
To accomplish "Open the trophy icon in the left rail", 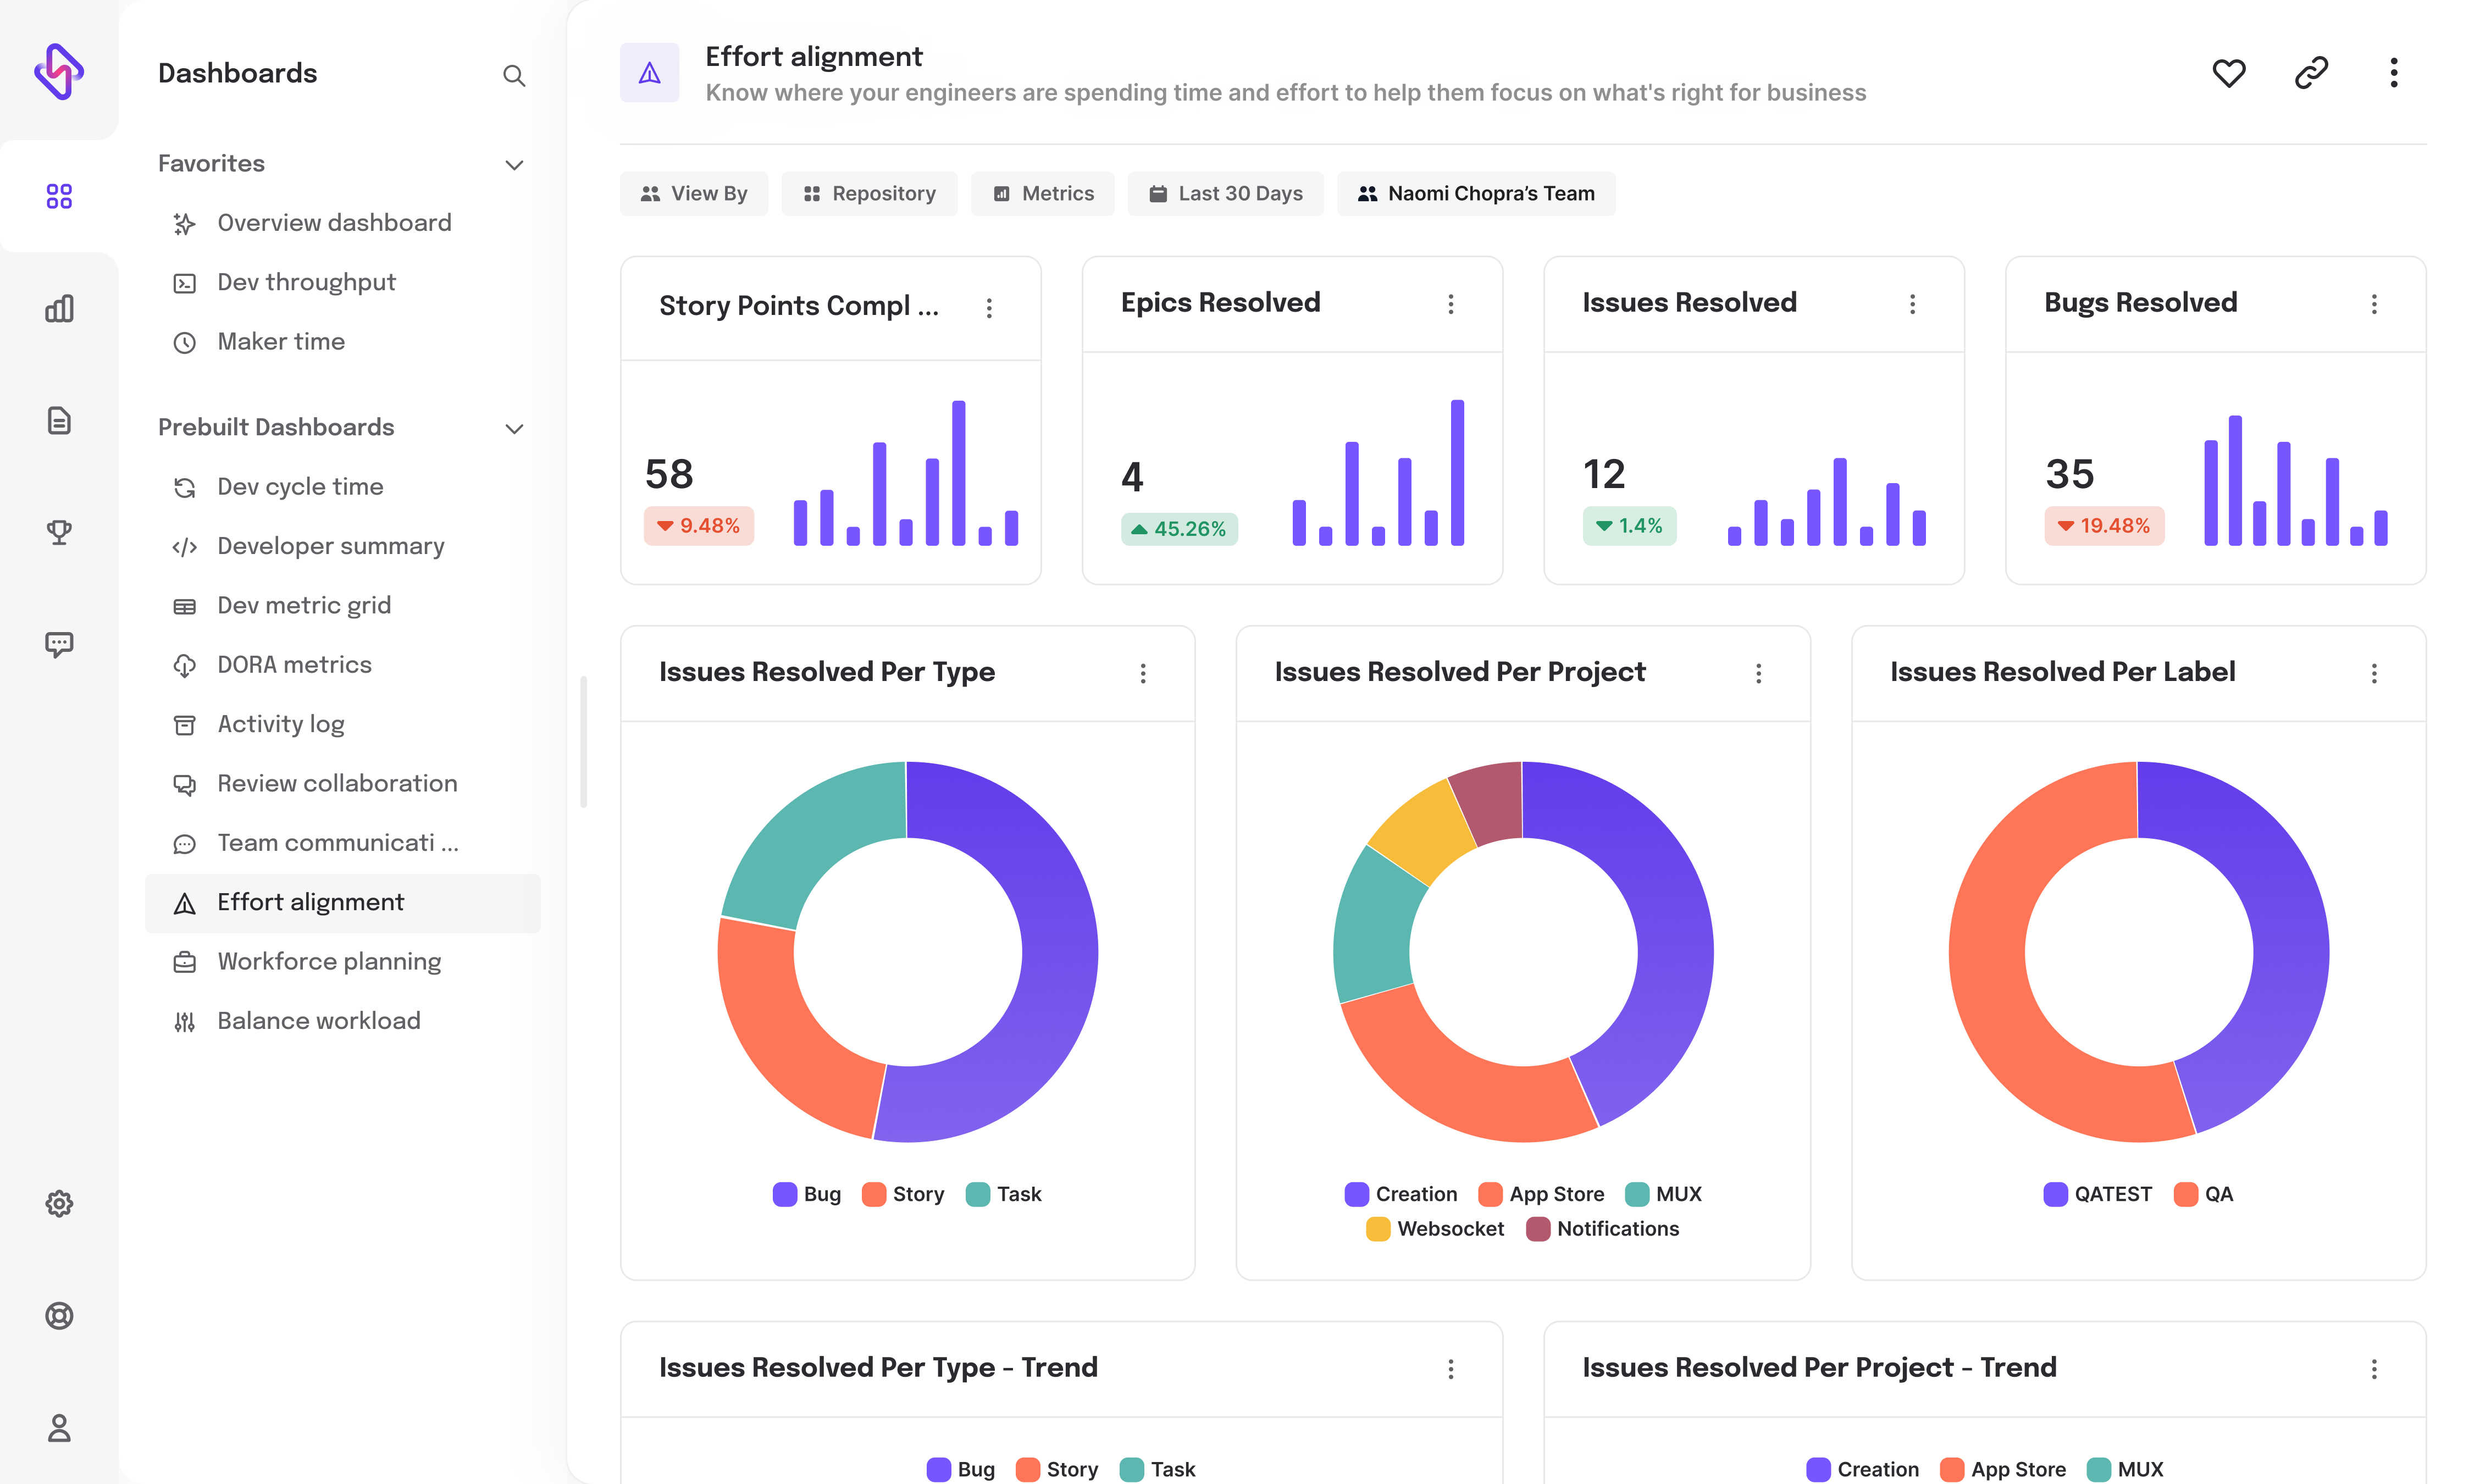I will (x=59, y=531).
